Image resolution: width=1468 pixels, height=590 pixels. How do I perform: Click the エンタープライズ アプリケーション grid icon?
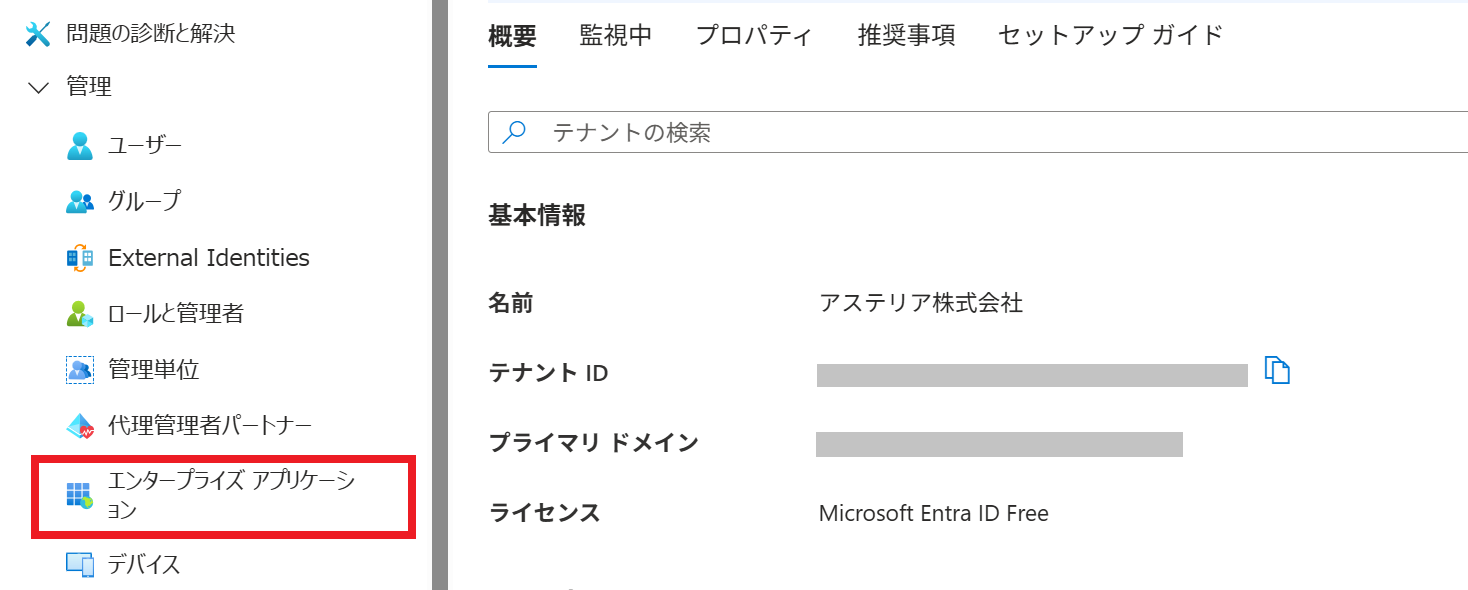(x=79, y=495)
